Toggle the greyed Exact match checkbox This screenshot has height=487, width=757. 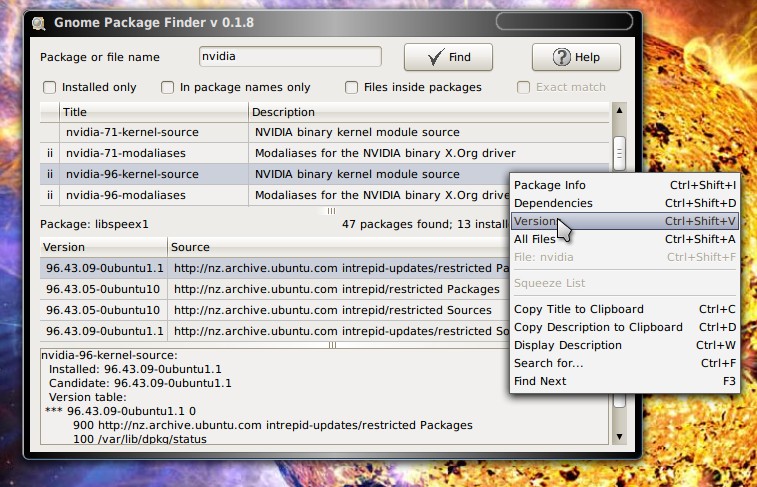(523, 87)
